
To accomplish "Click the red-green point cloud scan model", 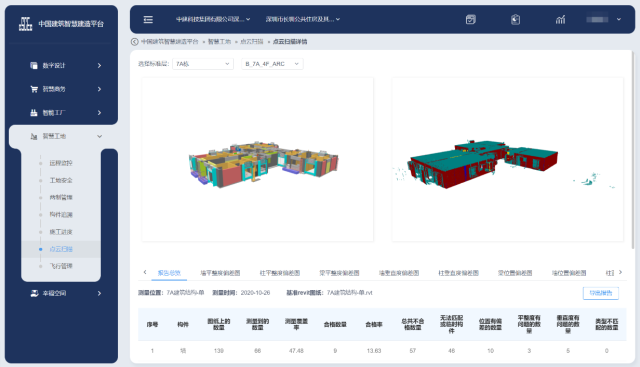I will 484,164.
